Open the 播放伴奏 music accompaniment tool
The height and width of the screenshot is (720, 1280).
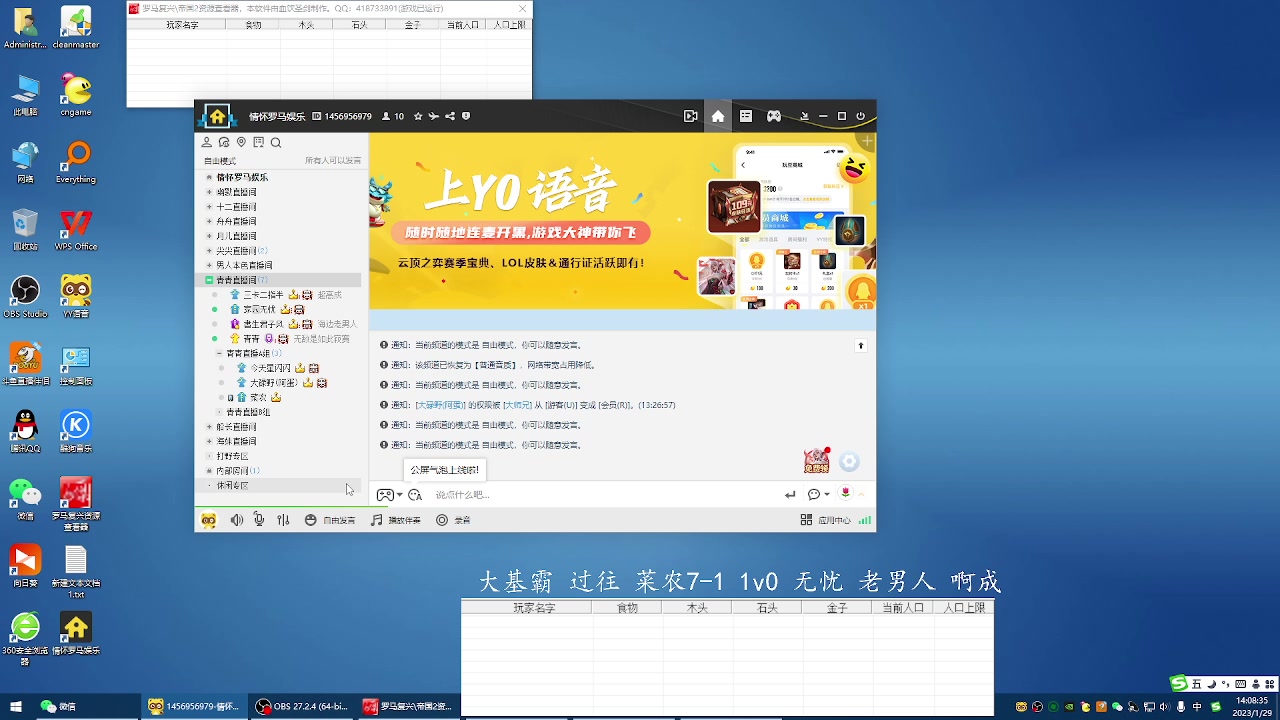[x=396, y=519]
